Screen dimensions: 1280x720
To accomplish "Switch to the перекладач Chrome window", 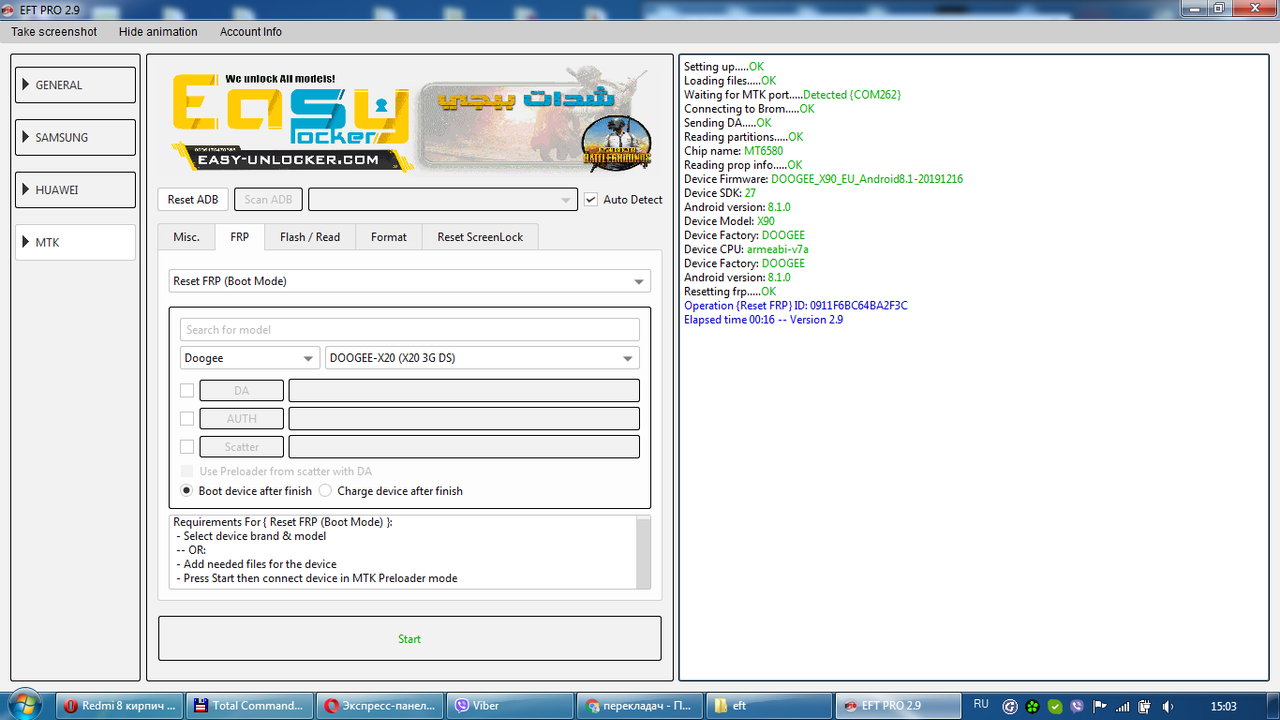I will (x=641, y=705).
